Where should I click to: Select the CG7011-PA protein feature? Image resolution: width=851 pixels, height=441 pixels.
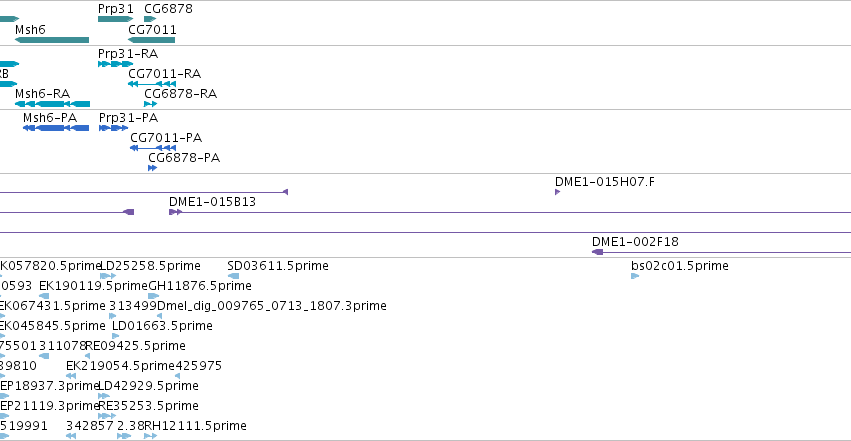coord(153,148)
